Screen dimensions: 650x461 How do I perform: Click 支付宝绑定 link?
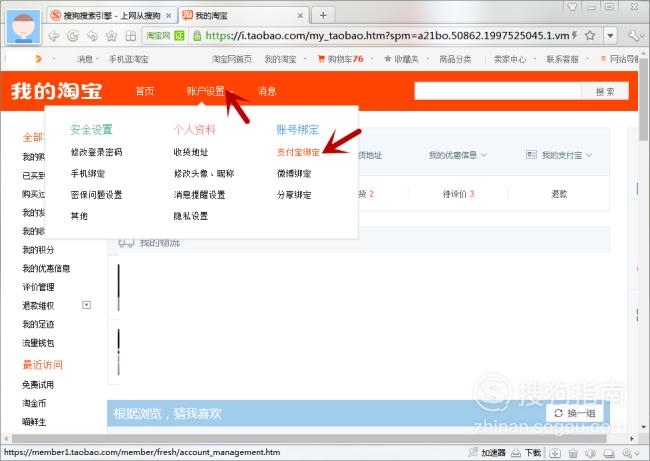pyautogui.click(x=298, y=152)
